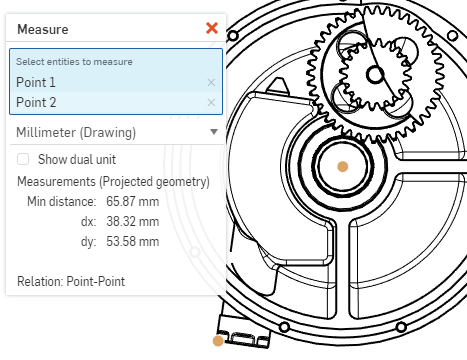The image size is (467, 360).
Task: Open the Millimeter (Drawing) units dropdown
Action: 116,132
